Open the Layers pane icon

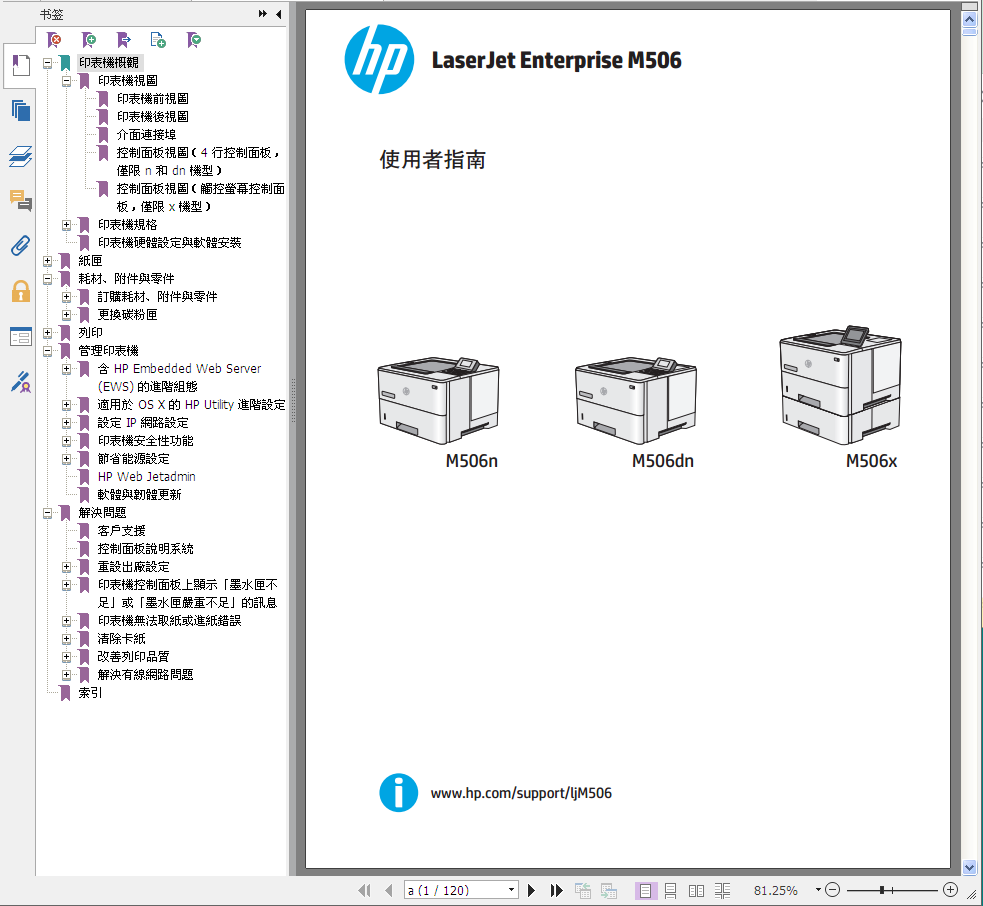20,156
